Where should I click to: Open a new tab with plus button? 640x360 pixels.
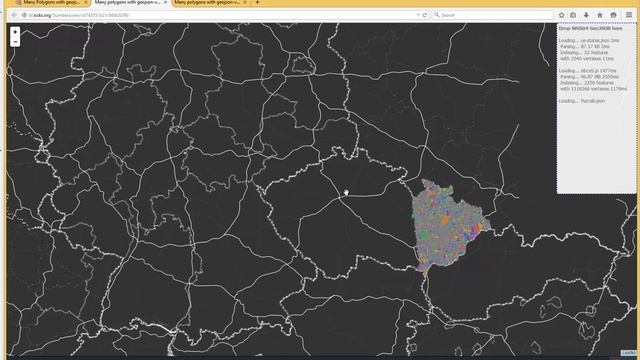(257, 2)
